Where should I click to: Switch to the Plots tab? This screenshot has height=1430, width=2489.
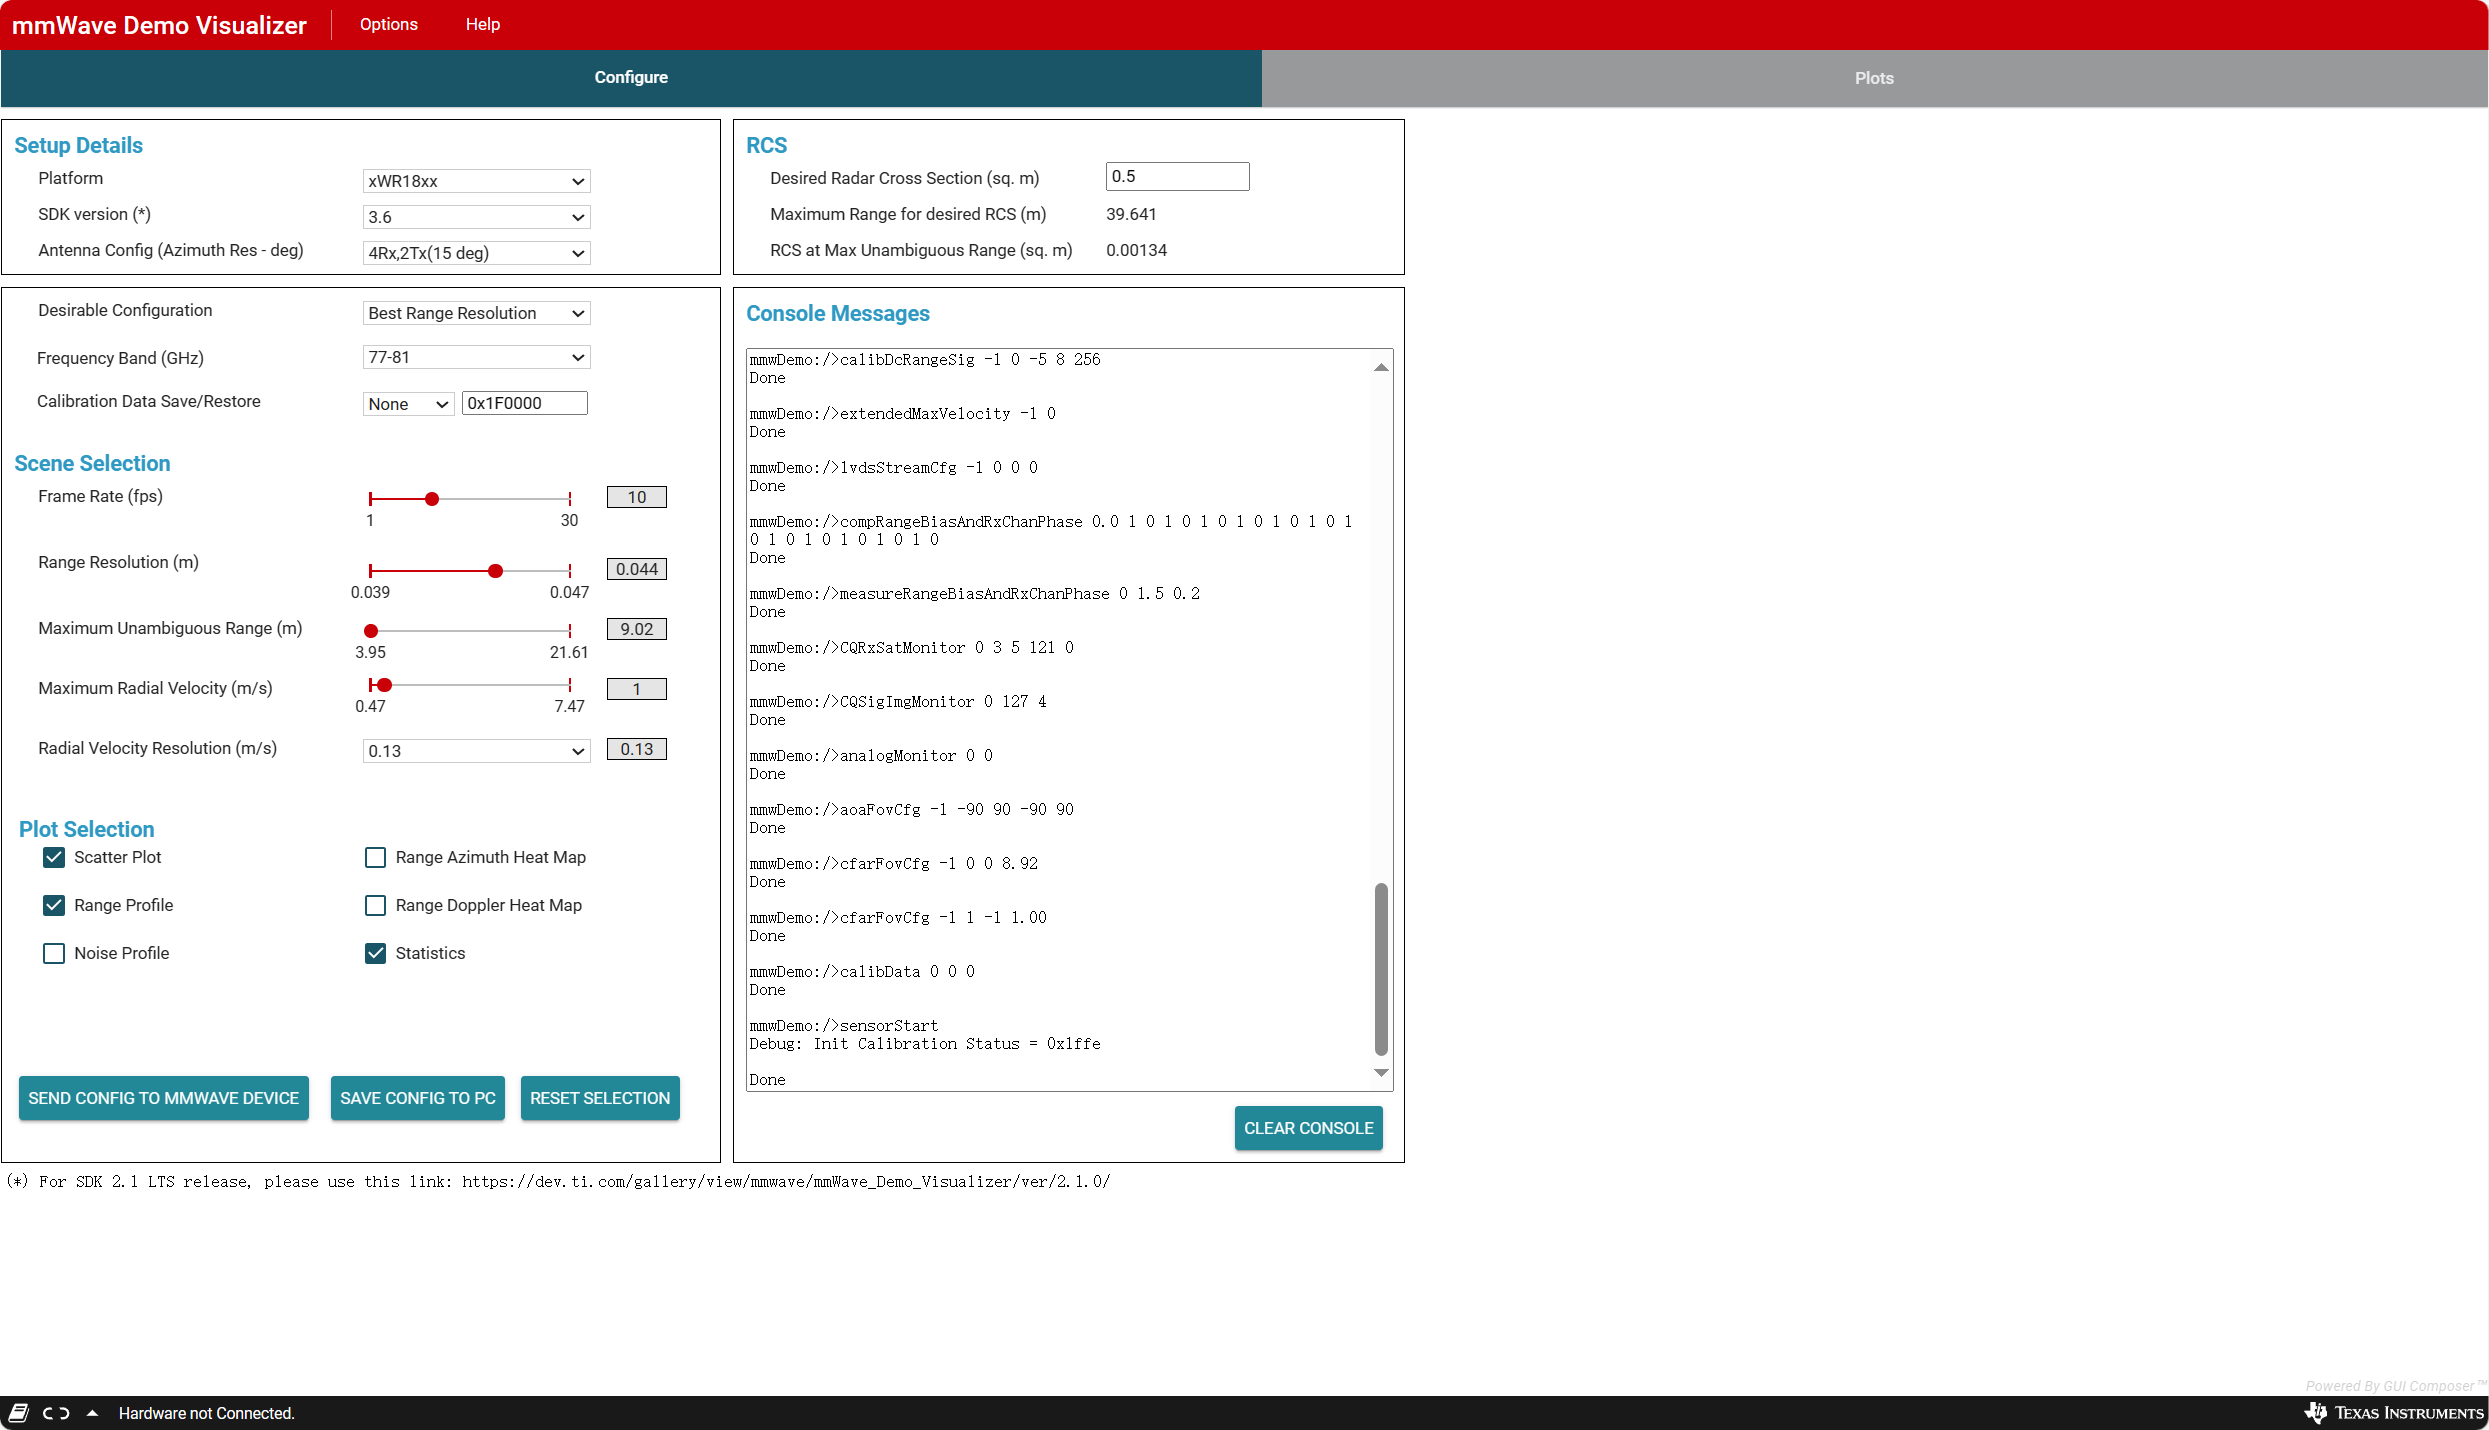click(1873, 78)
